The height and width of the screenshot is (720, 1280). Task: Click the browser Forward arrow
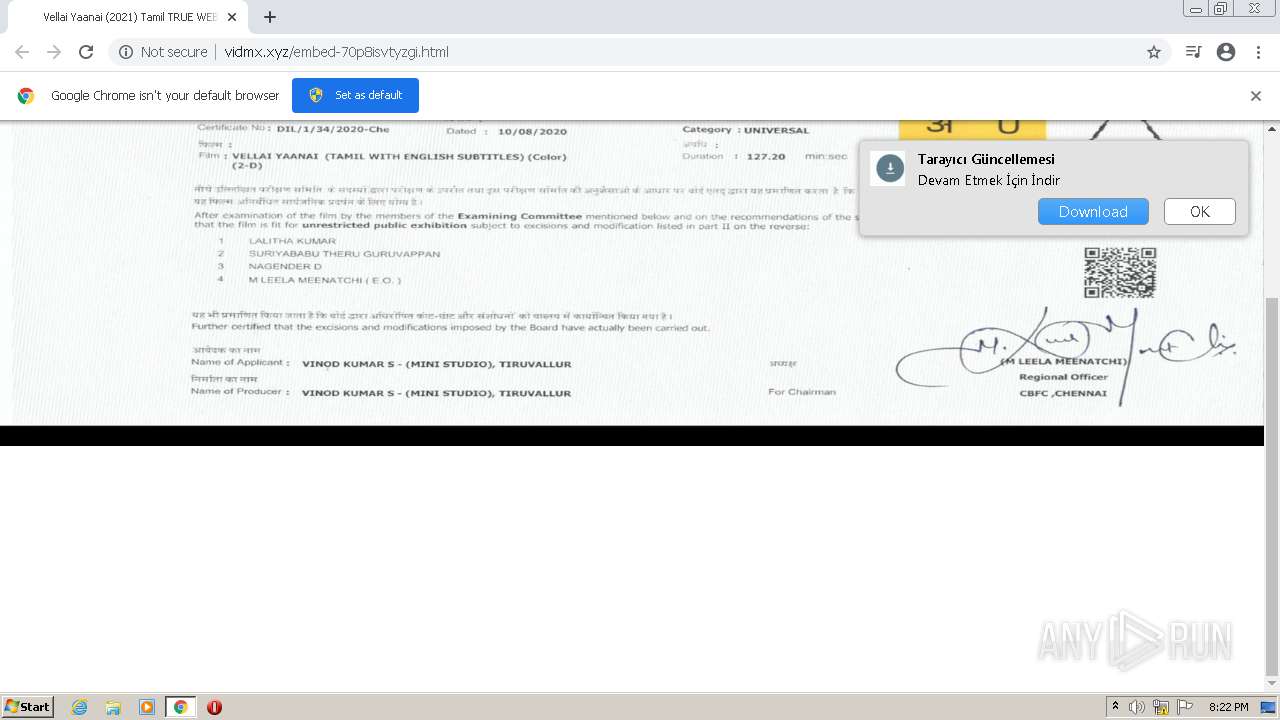click(54, 52)
